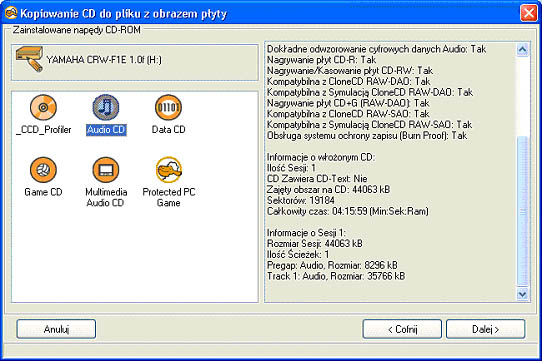542x362 pixels.
Task: Click the 'Informacje o Sesji 1:' heading
Action: pyautogui.click(x=306, y=233)
